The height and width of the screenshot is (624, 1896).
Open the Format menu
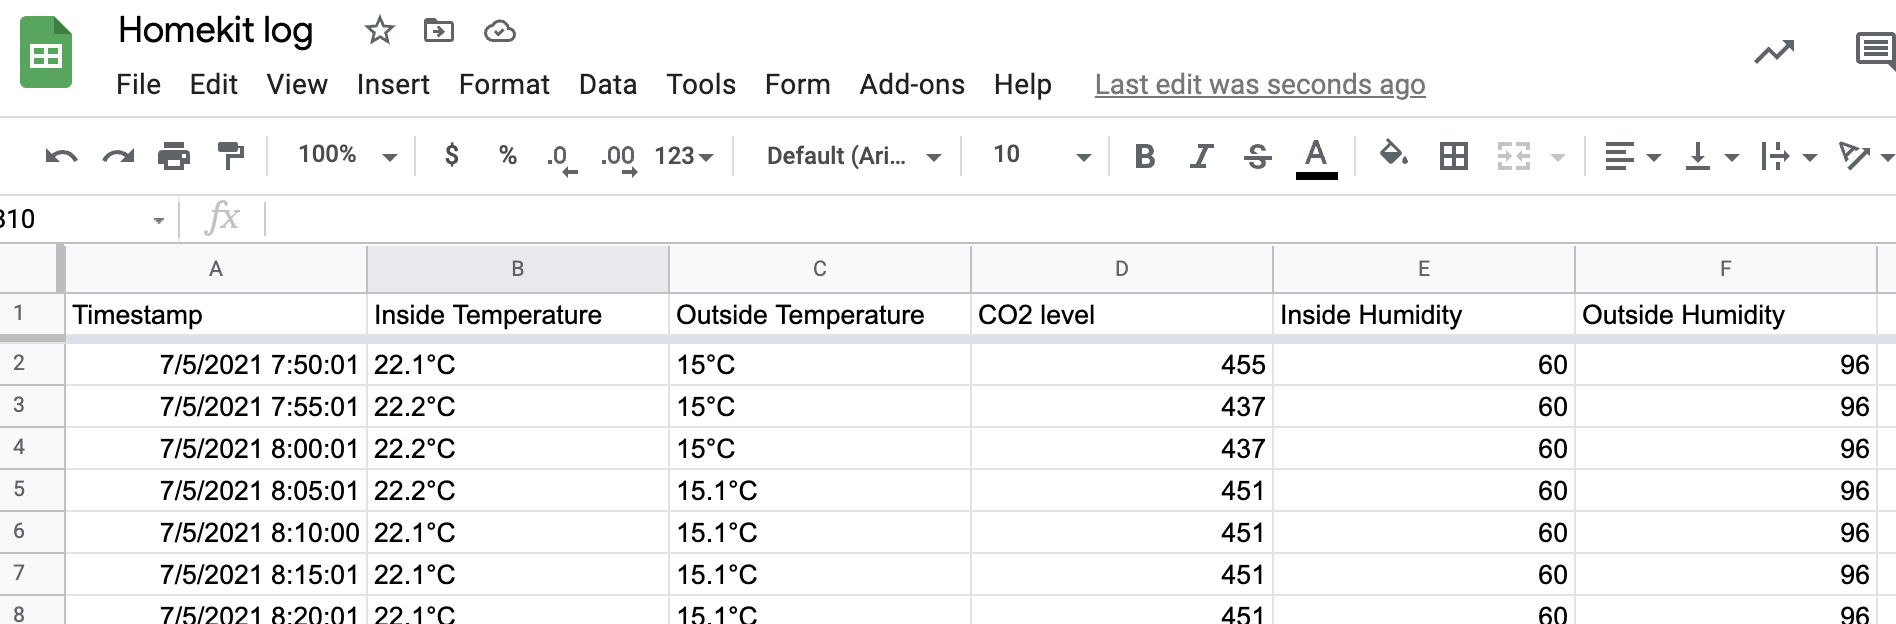point(504,85)
